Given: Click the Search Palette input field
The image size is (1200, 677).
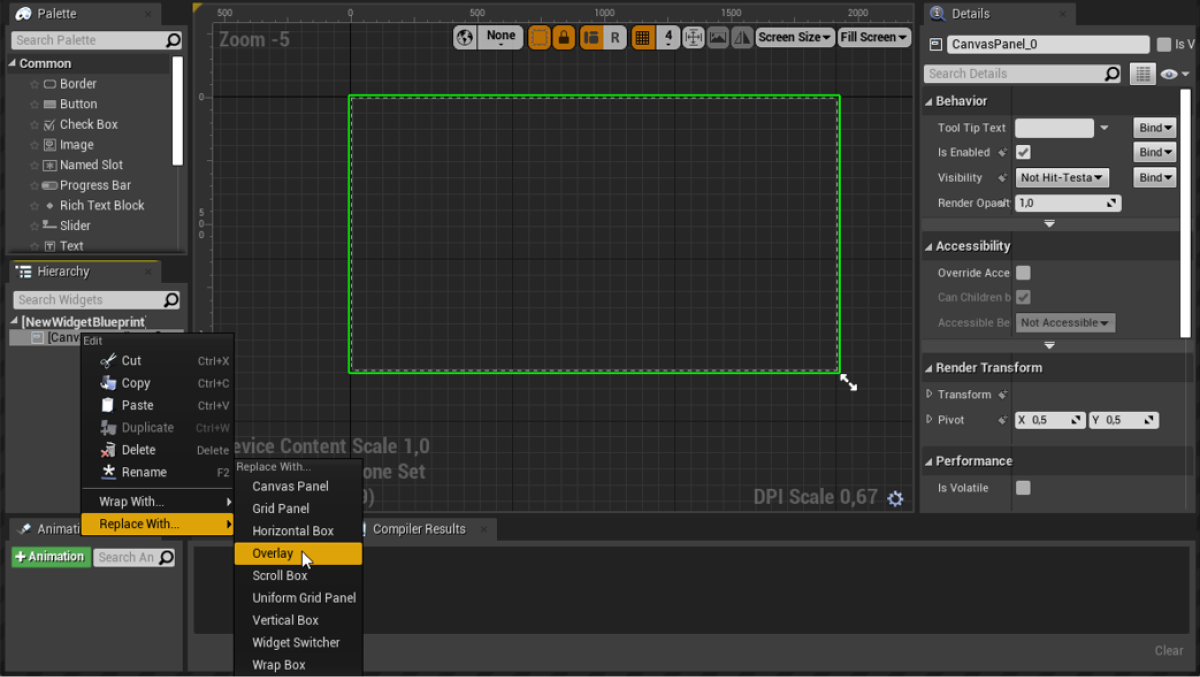Looking at the screenshot, I should point(90,40).
